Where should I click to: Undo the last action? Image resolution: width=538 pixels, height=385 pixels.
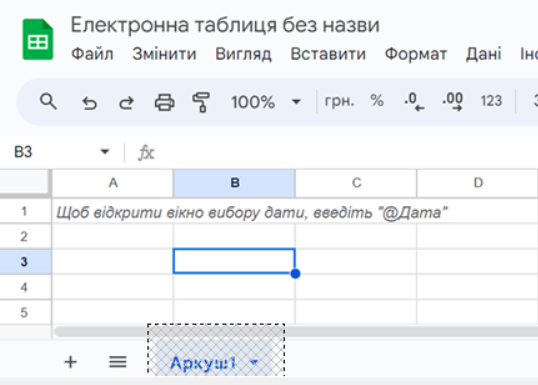[89, 102]
